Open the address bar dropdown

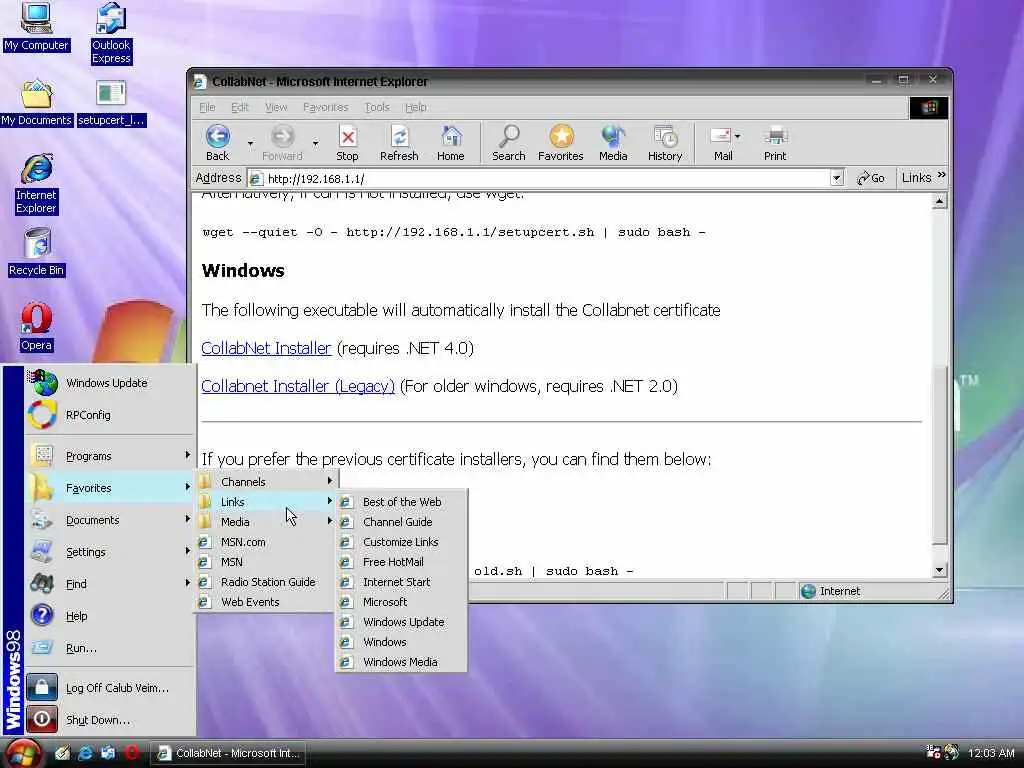click(x=837, y=178)
